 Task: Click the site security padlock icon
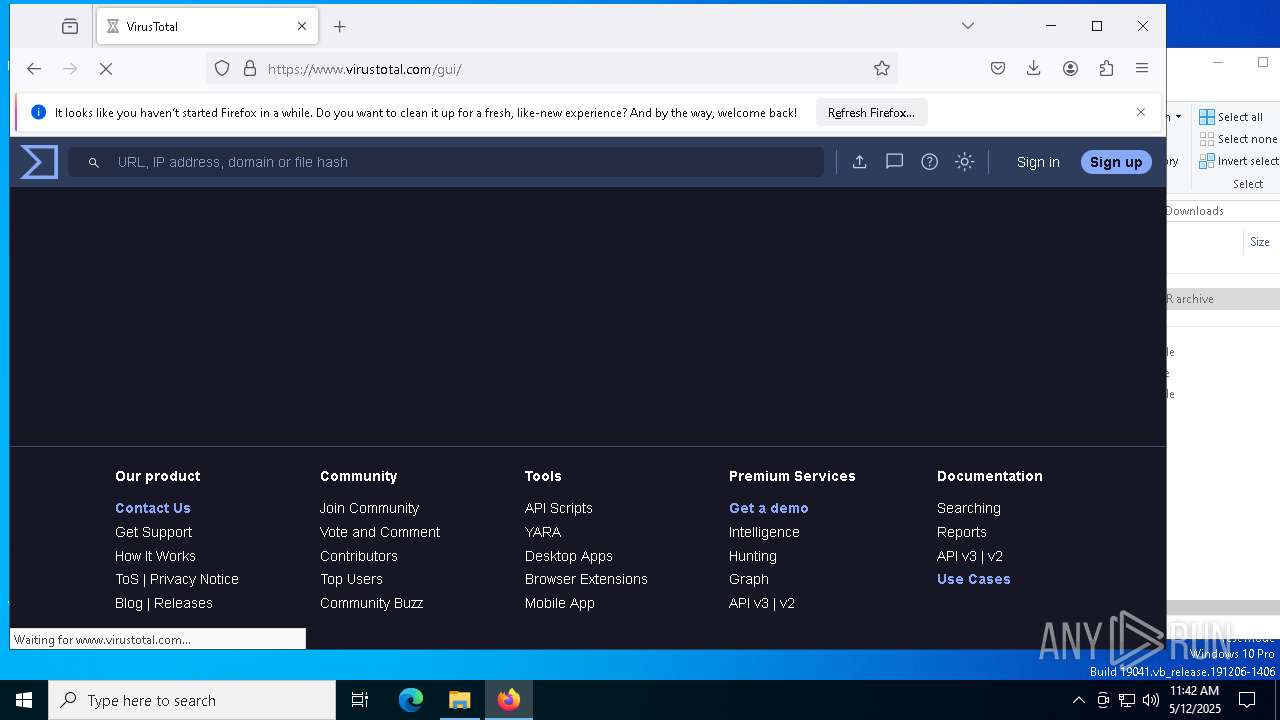coord(250,69)
